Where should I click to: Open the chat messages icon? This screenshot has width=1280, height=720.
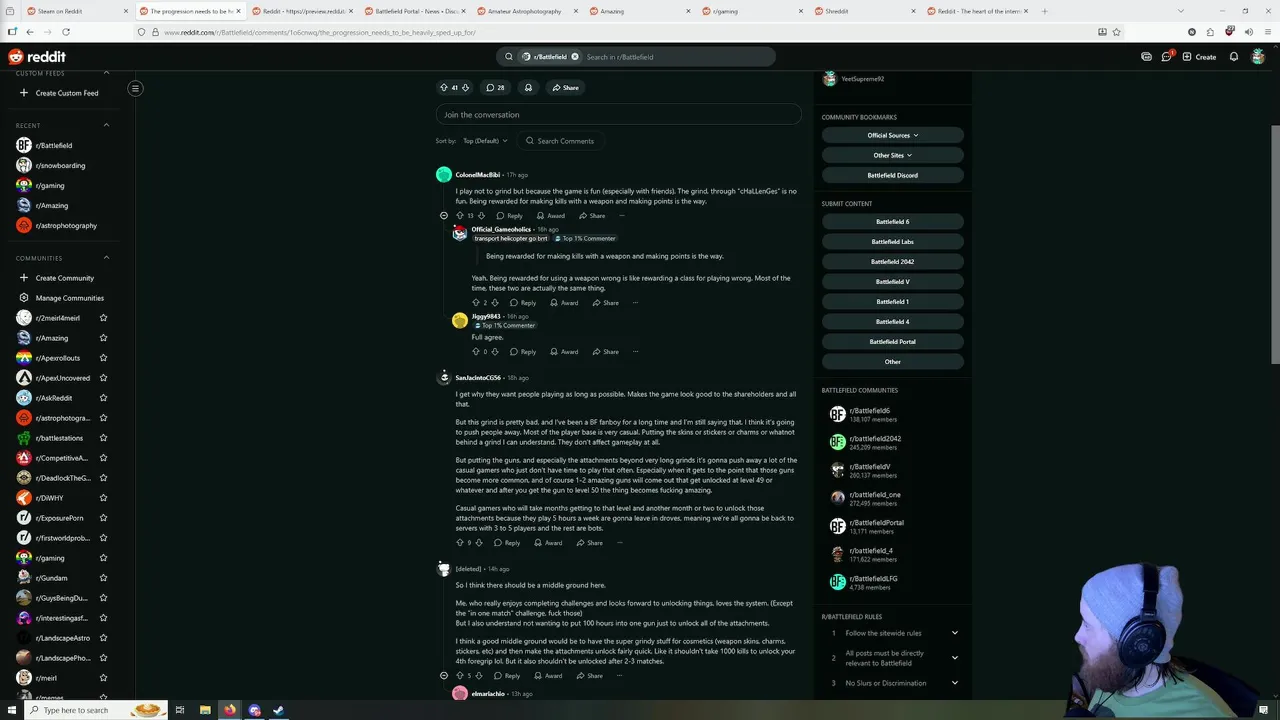1166,57
